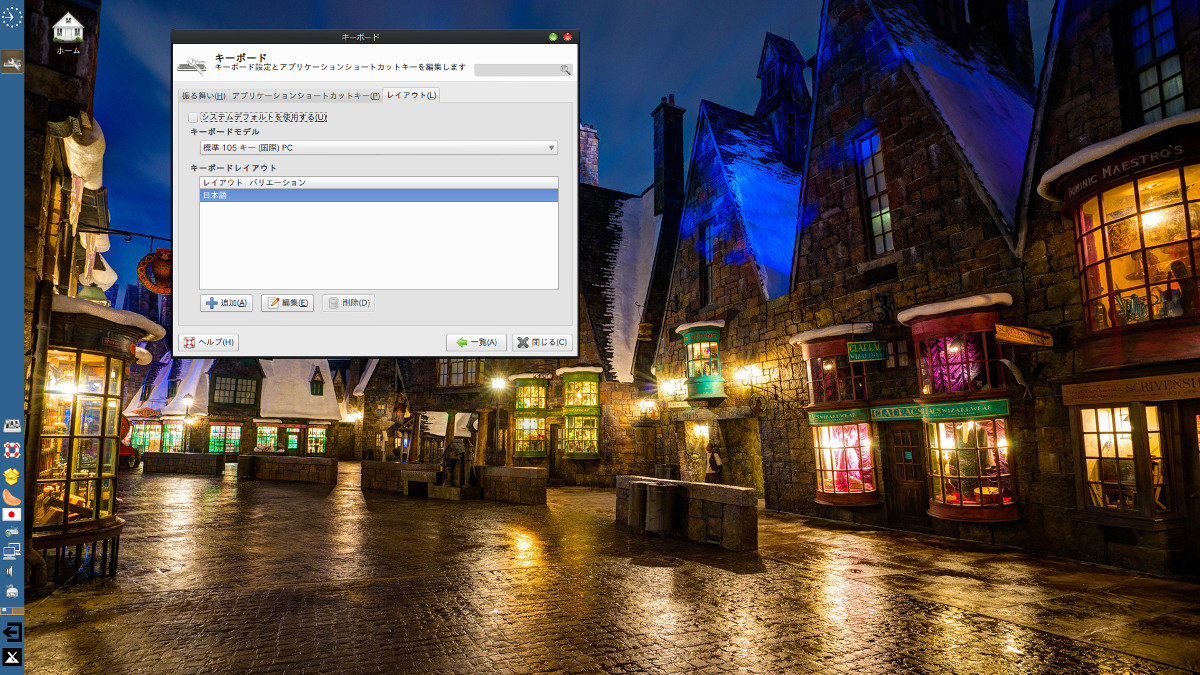Open the ホーム desktop icon

[x=68, y=33]
